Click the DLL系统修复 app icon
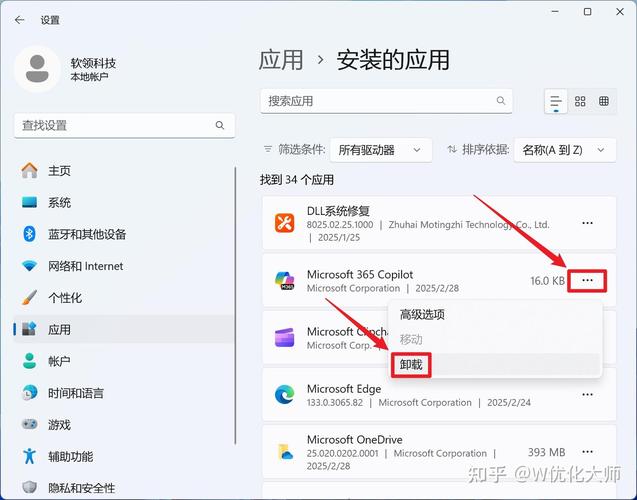 pyautogui.click(x=284, y=223)
